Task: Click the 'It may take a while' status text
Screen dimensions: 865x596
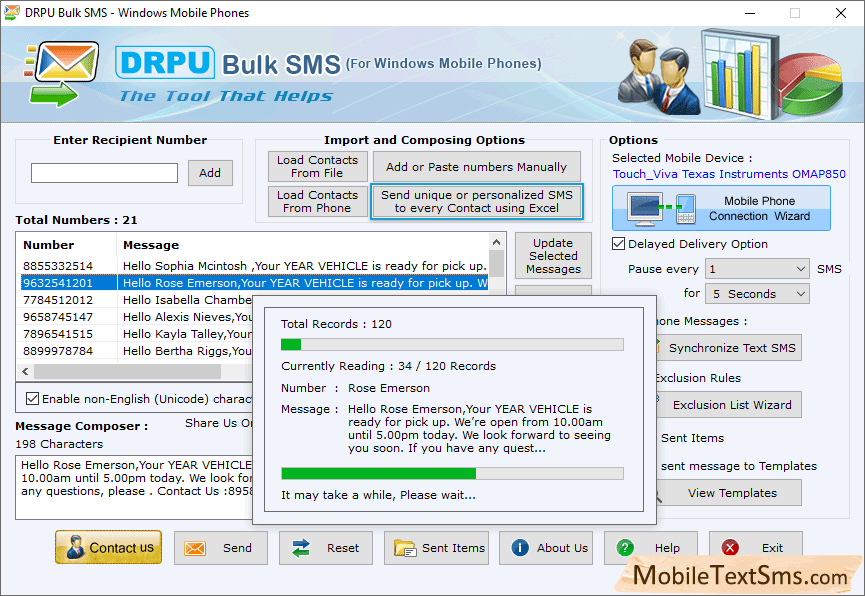Action: 378,495
